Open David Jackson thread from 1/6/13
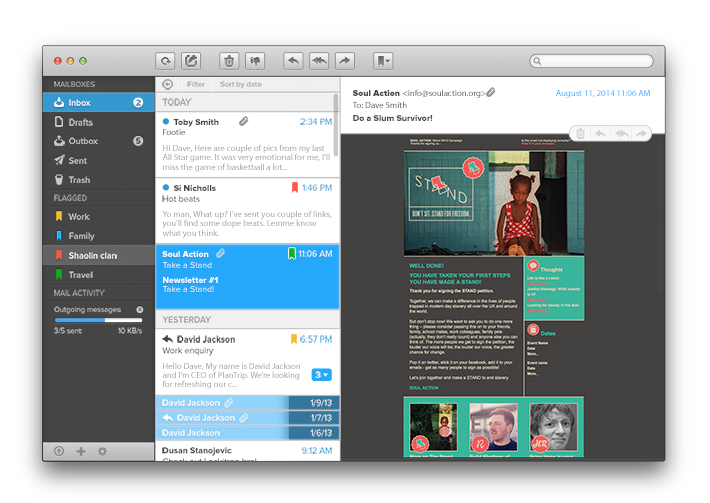Viewport: 710px width, 503px height. coord(247,432)
